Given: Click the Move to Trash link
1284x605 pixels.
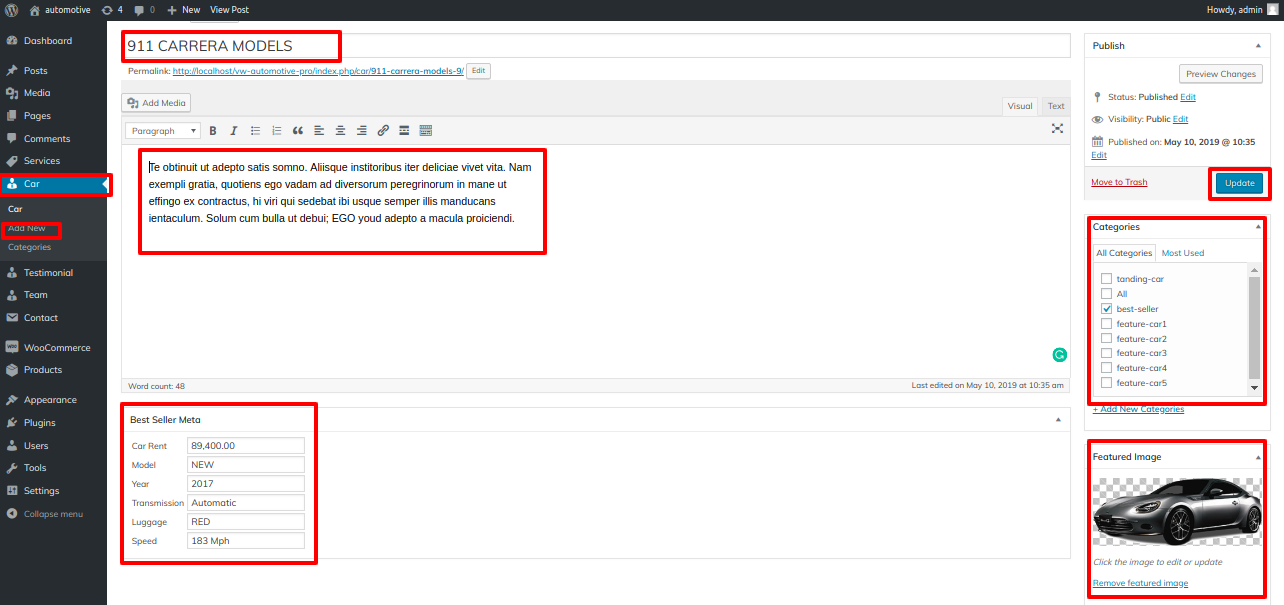Looking at the screenshot, I should [1119, 182].
